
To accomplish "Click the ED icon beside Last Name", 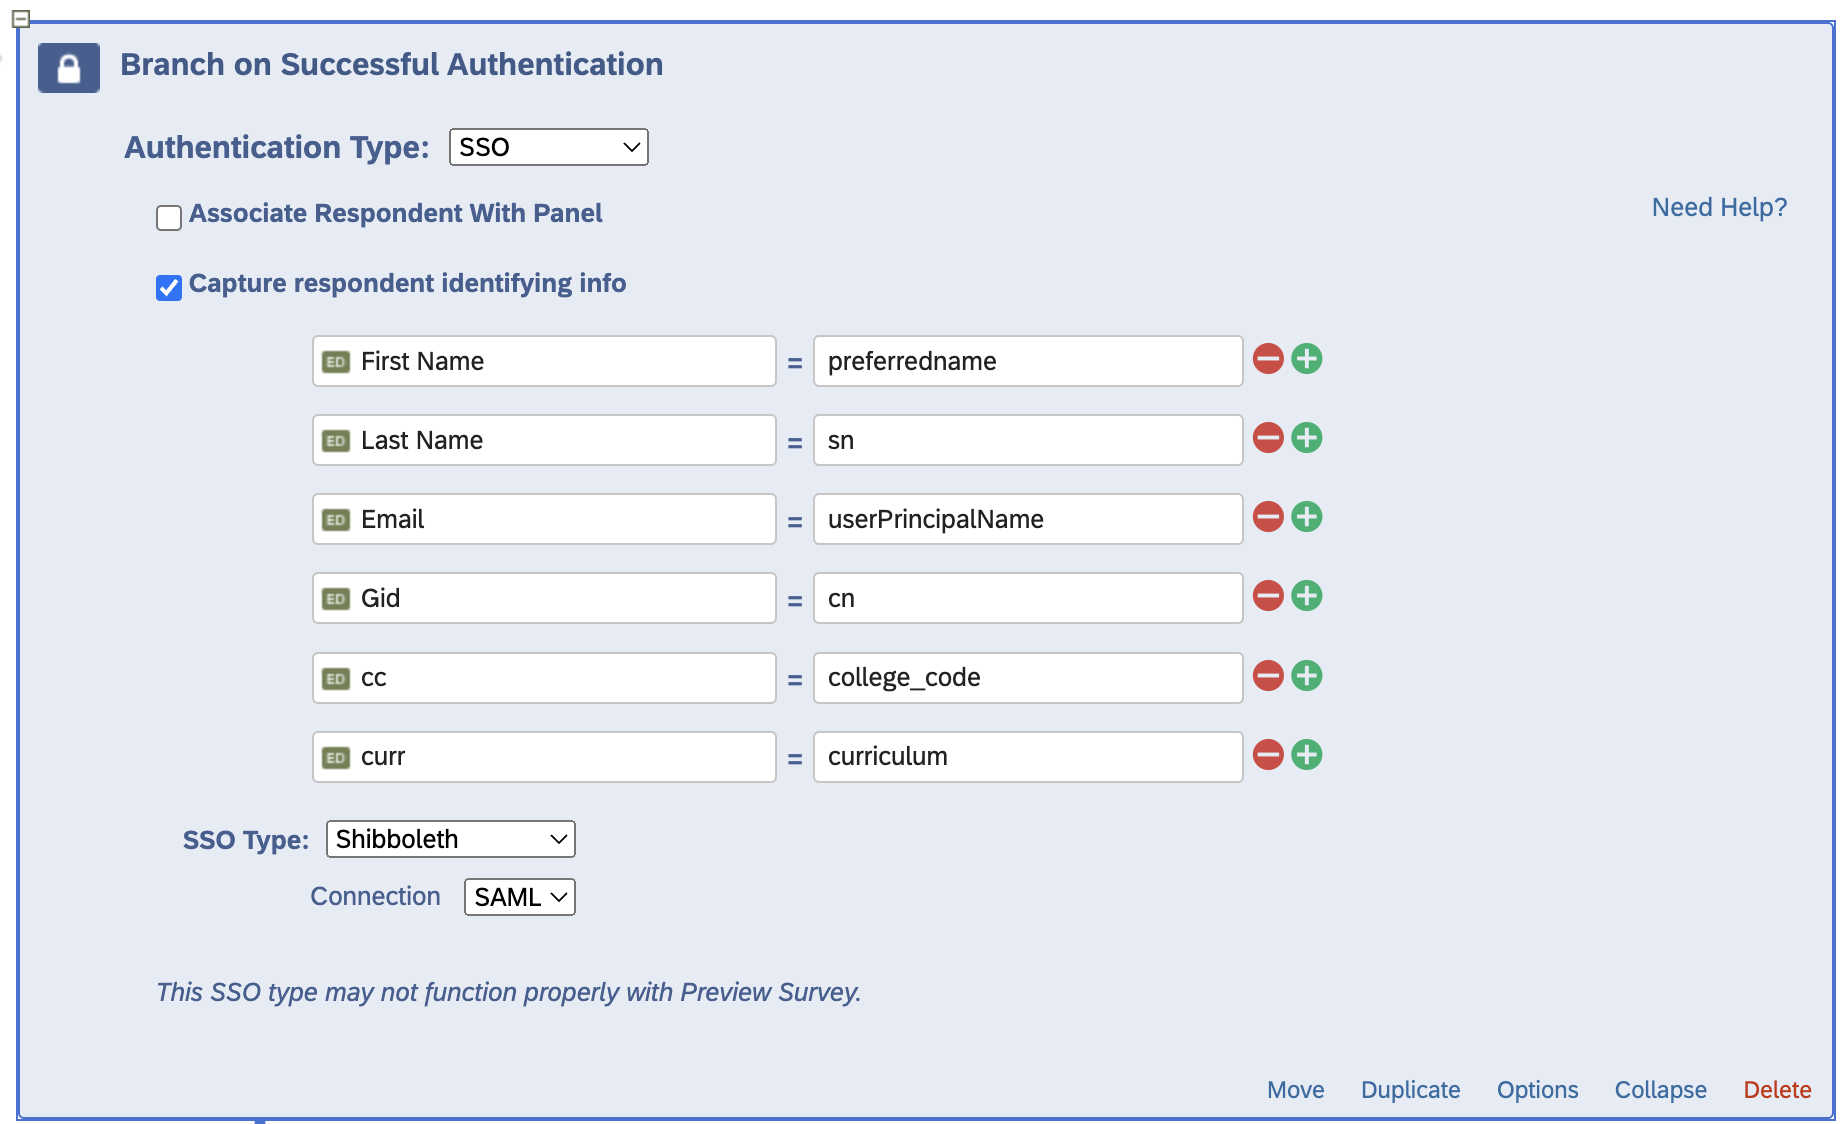I will click(336, 439).
